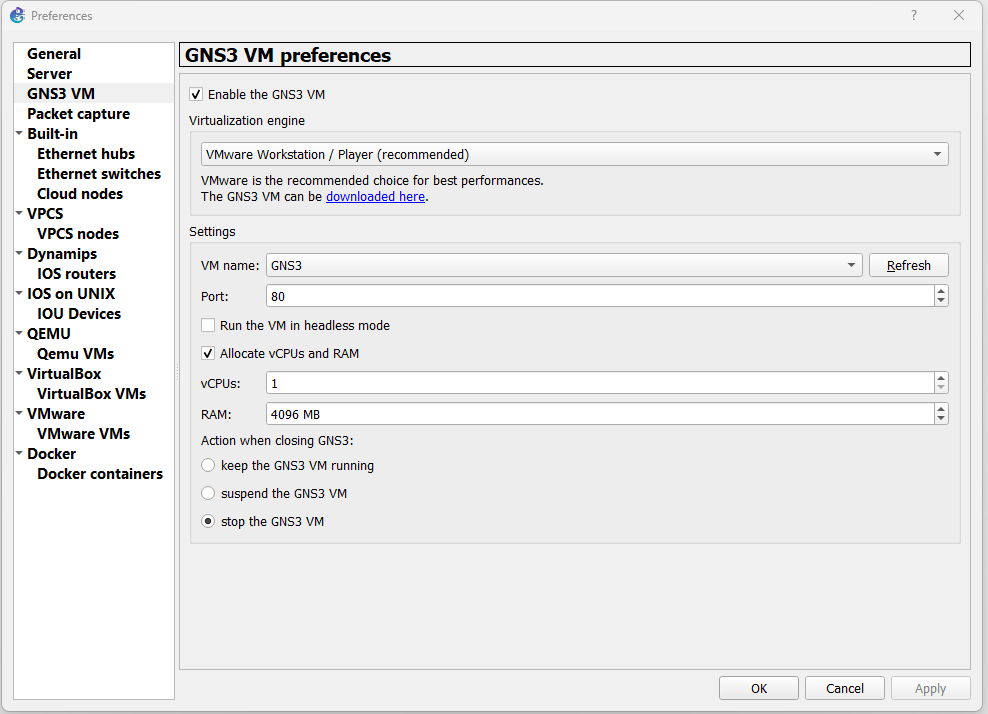Click the Refresh button
This screenshot has width=988, height=714.
pyautogui.click(x=908, y=264)
